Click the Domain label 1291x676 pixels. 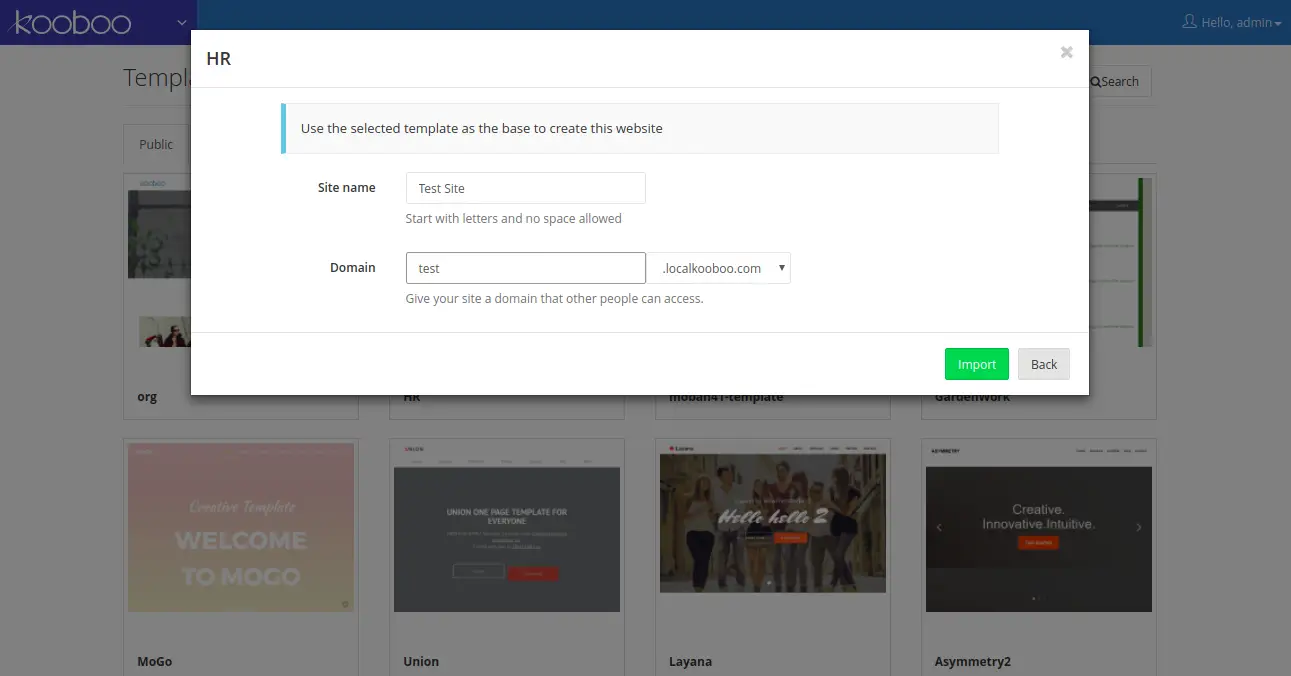pos(353,267)
